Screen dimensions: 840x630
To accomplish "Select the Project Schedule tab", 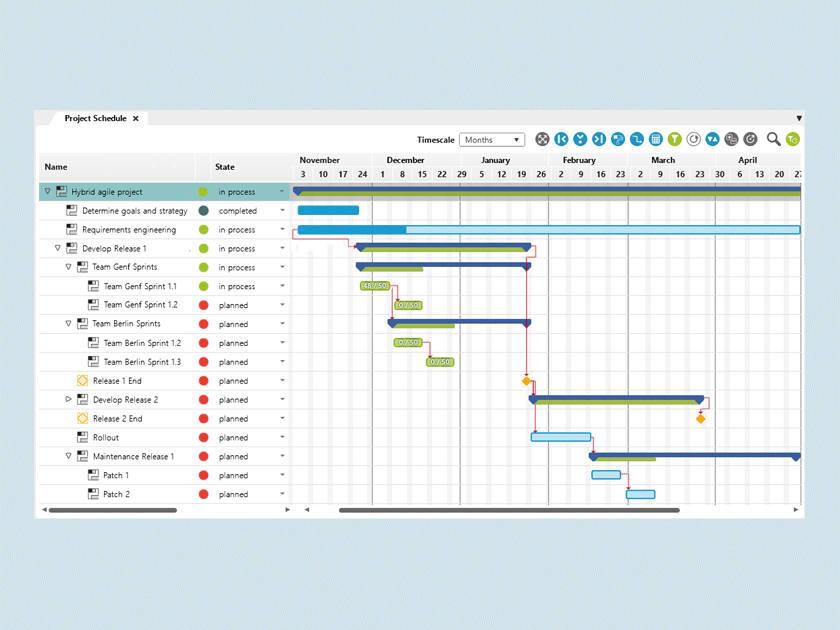I will pos(95,118).
